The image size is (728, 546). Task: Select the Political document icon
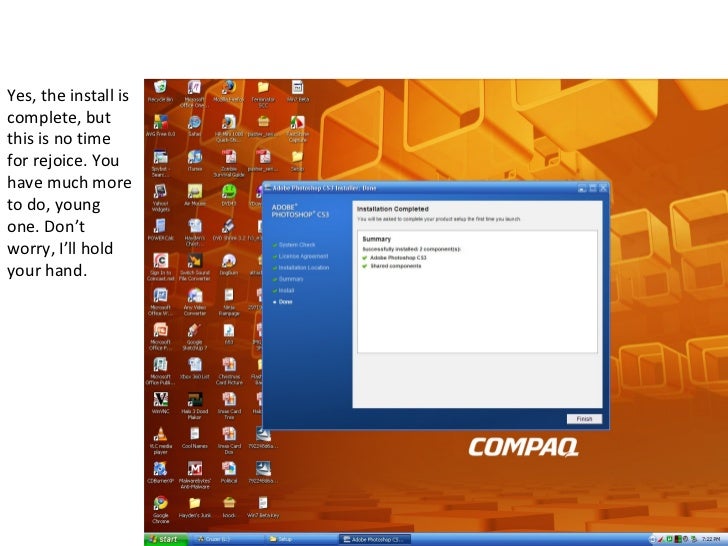tap(228, 472)
